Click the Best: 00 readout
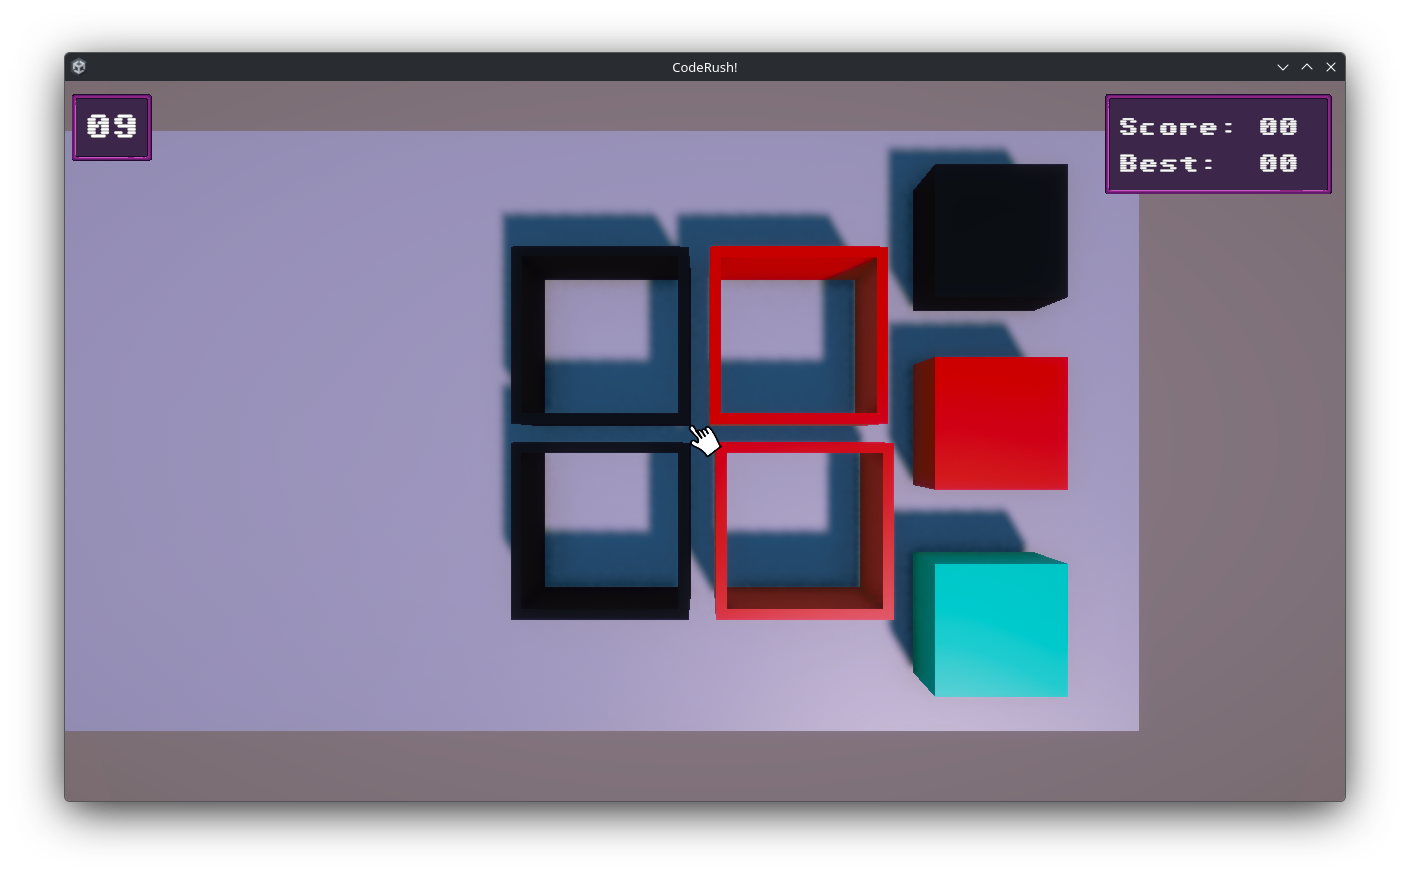The height and width of the screenshot is (878, 1410). pos(1208,163)
